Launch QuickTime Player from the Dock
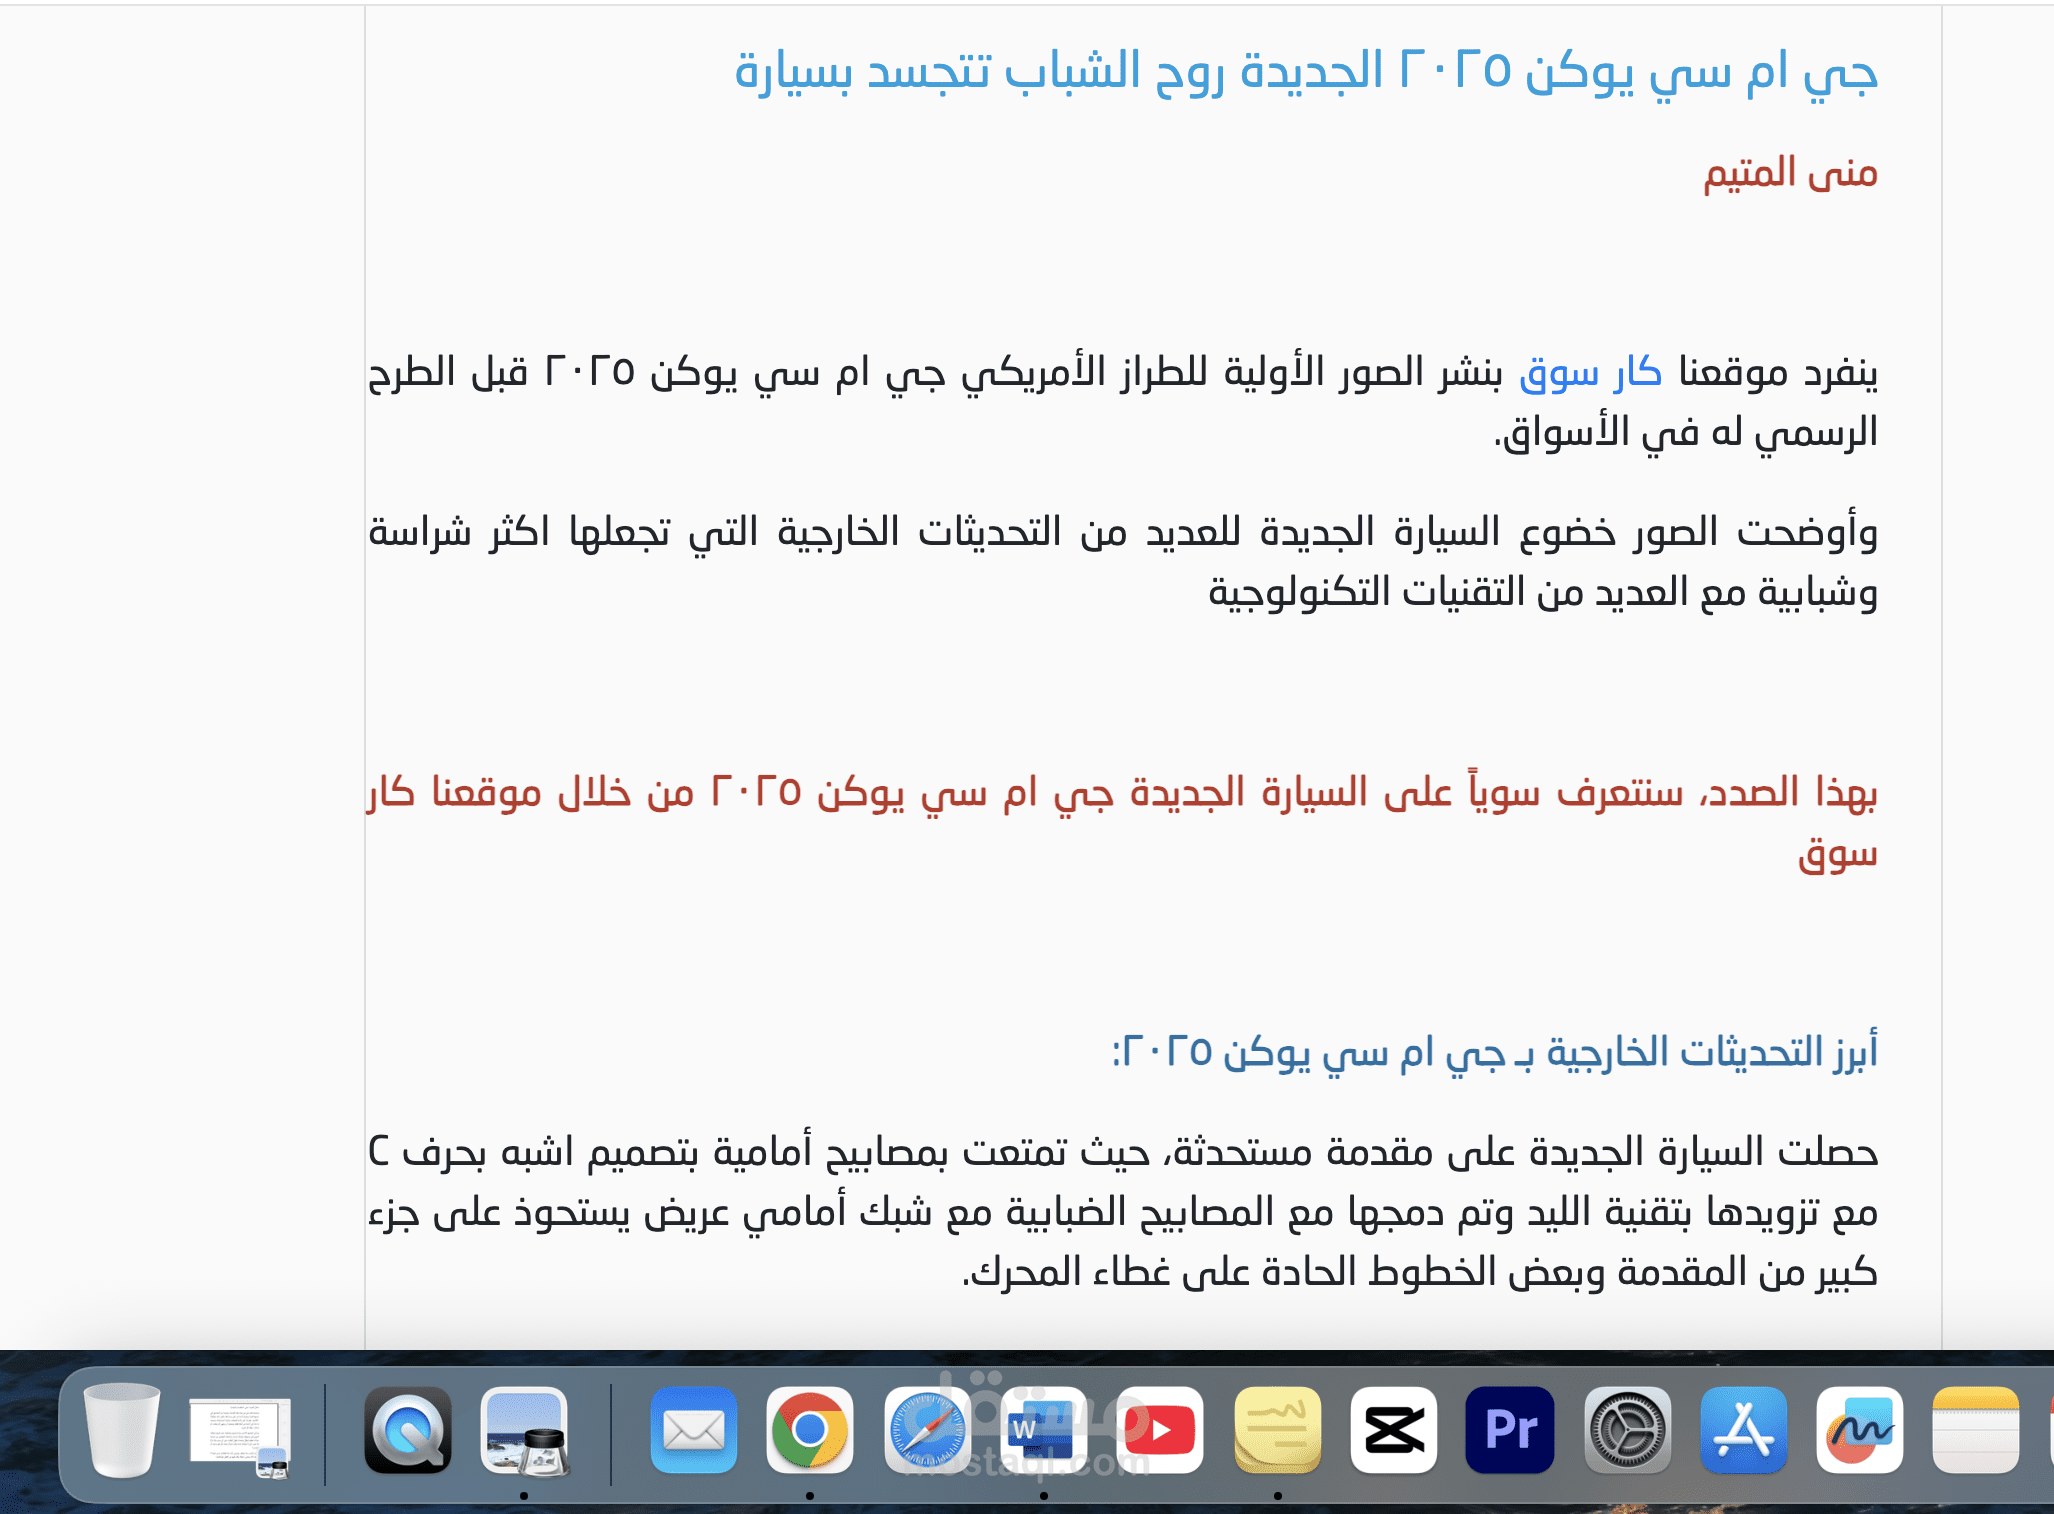Viewport: 2054px width, 1514px height. (x=407, y=1430)
